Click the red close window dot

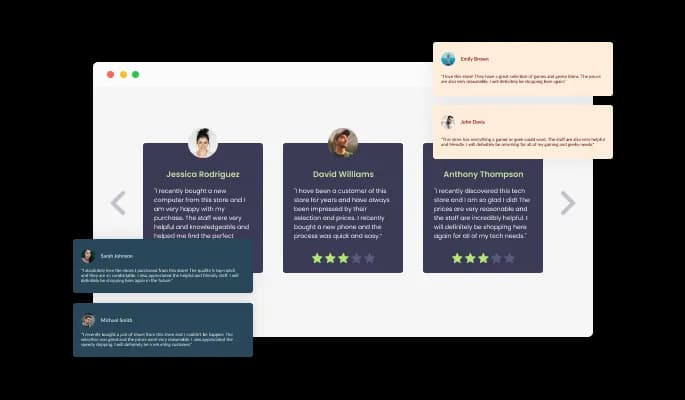pyautogui.click(x=111, y=74)
